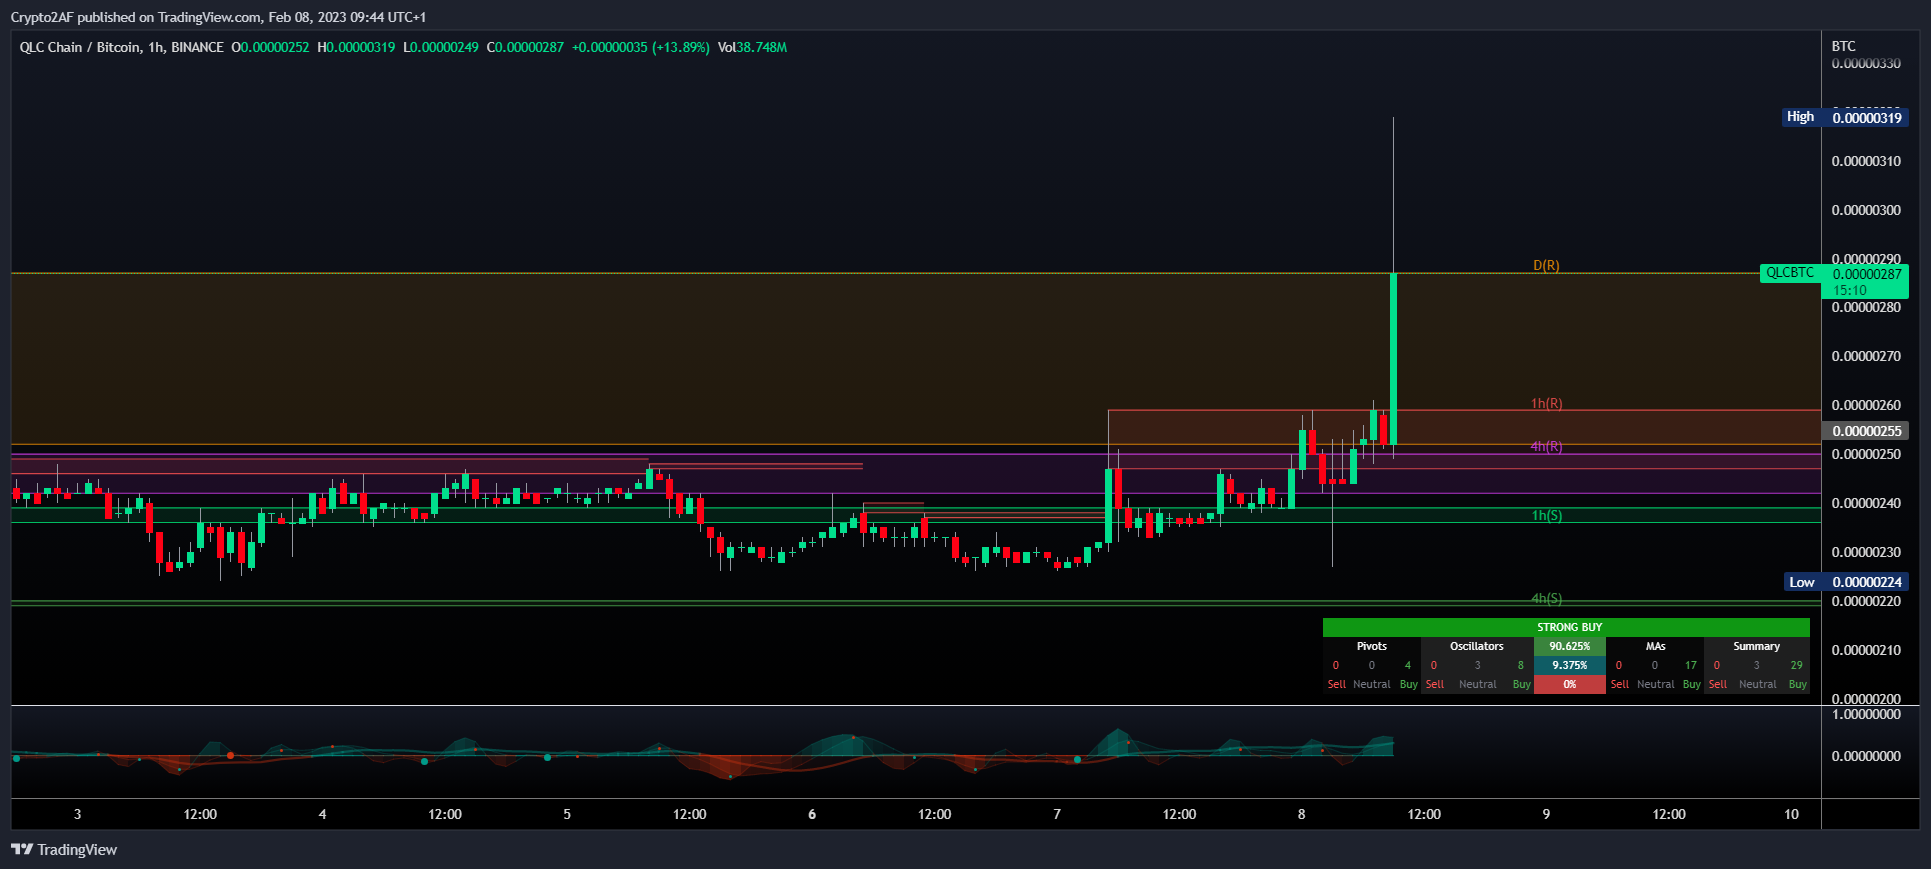
Task: Click the Summary buy count 29
Action: 1797,665
